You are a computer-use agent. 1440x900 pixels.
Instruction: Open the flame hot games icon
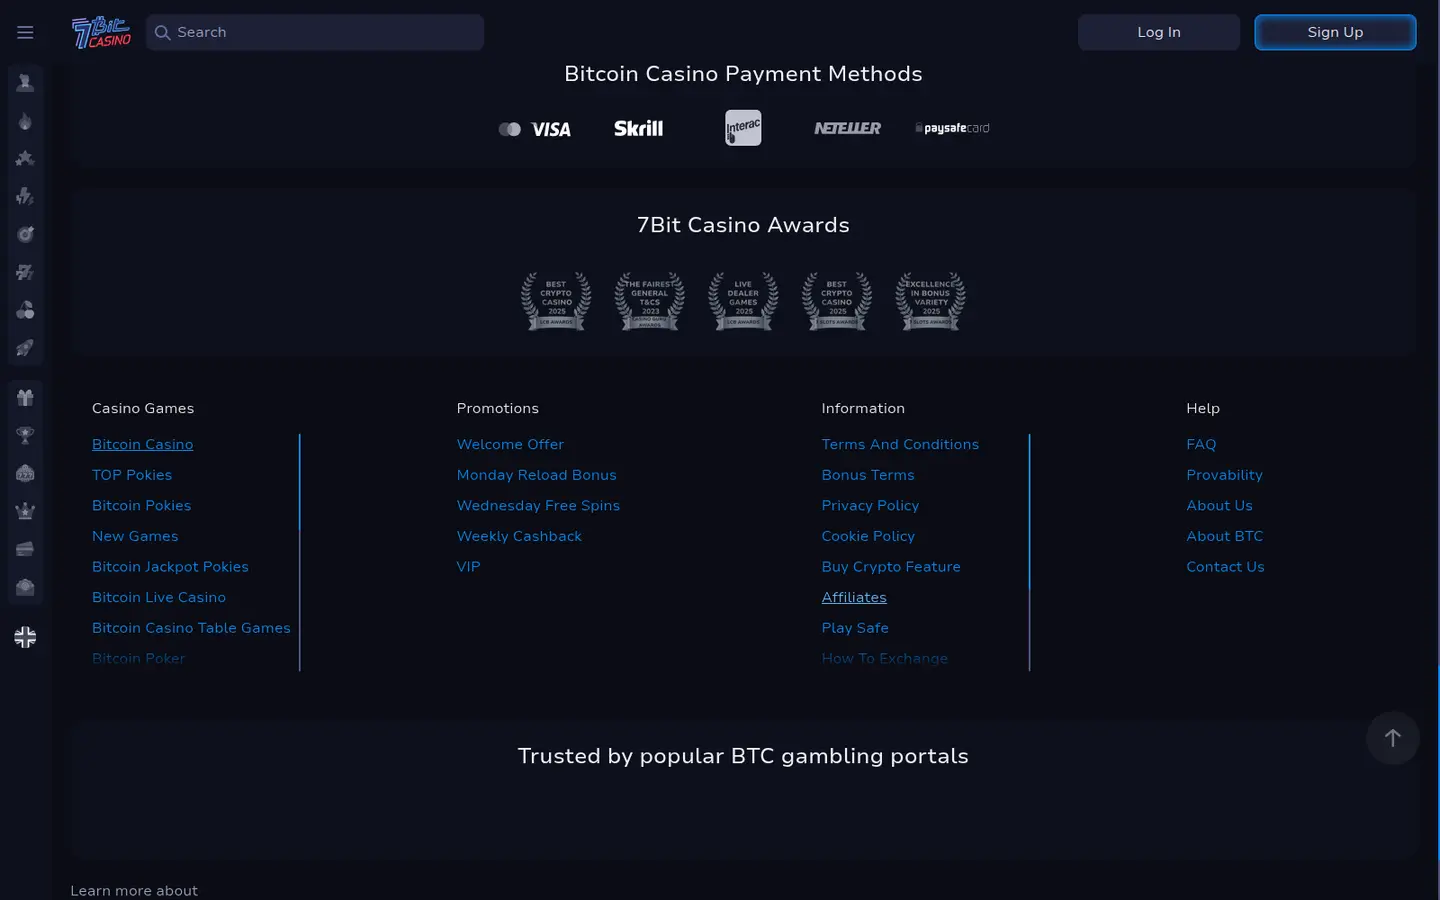point(25,121)
